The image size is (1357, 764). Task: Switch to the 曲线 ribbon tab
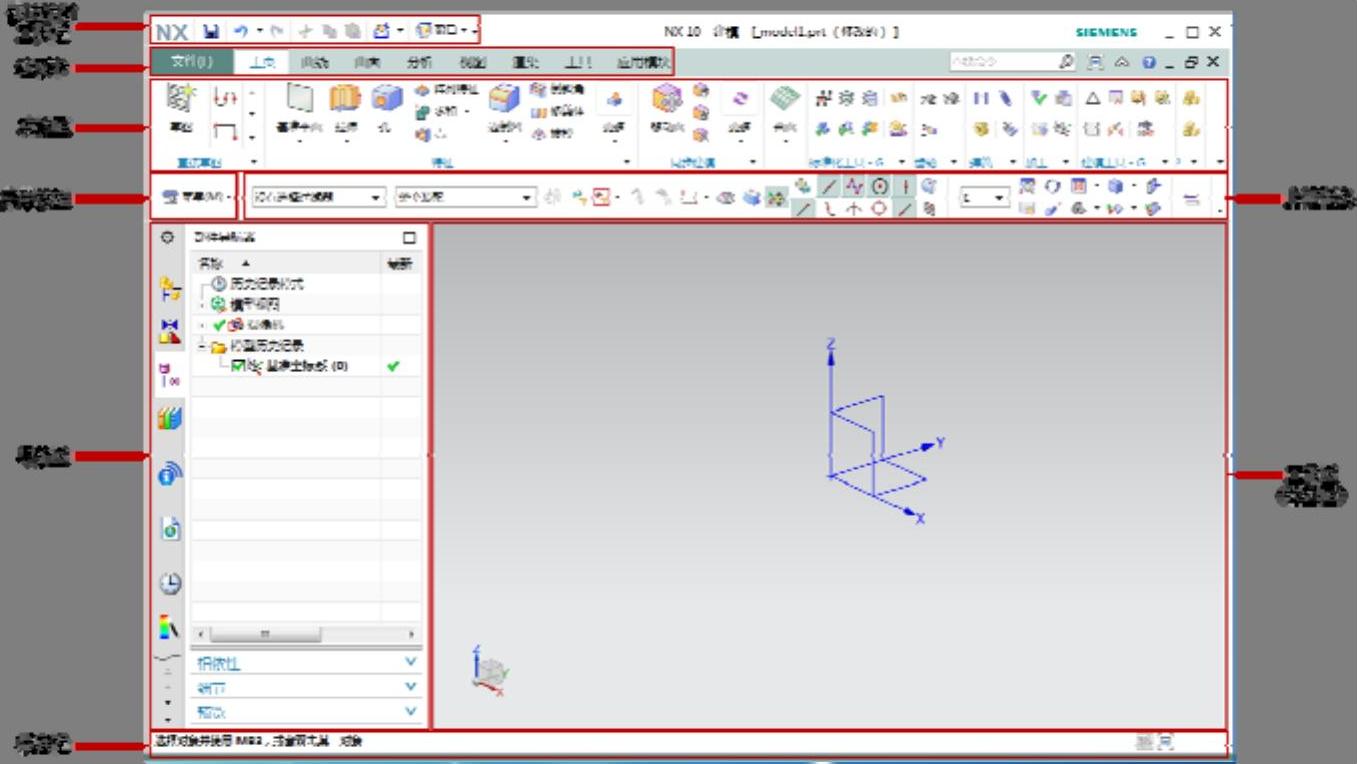click(315, 62)
